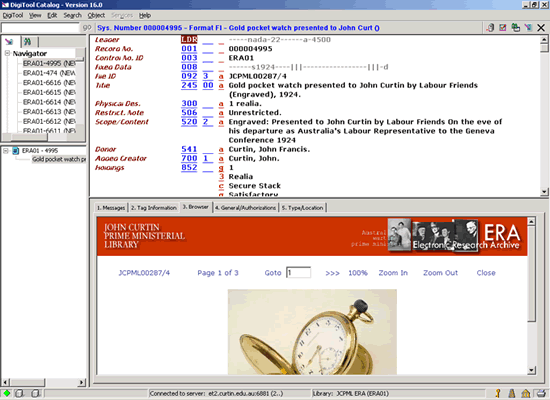
Task: Click the left panel scroll right arrow
Action: [x=82, y=382]
